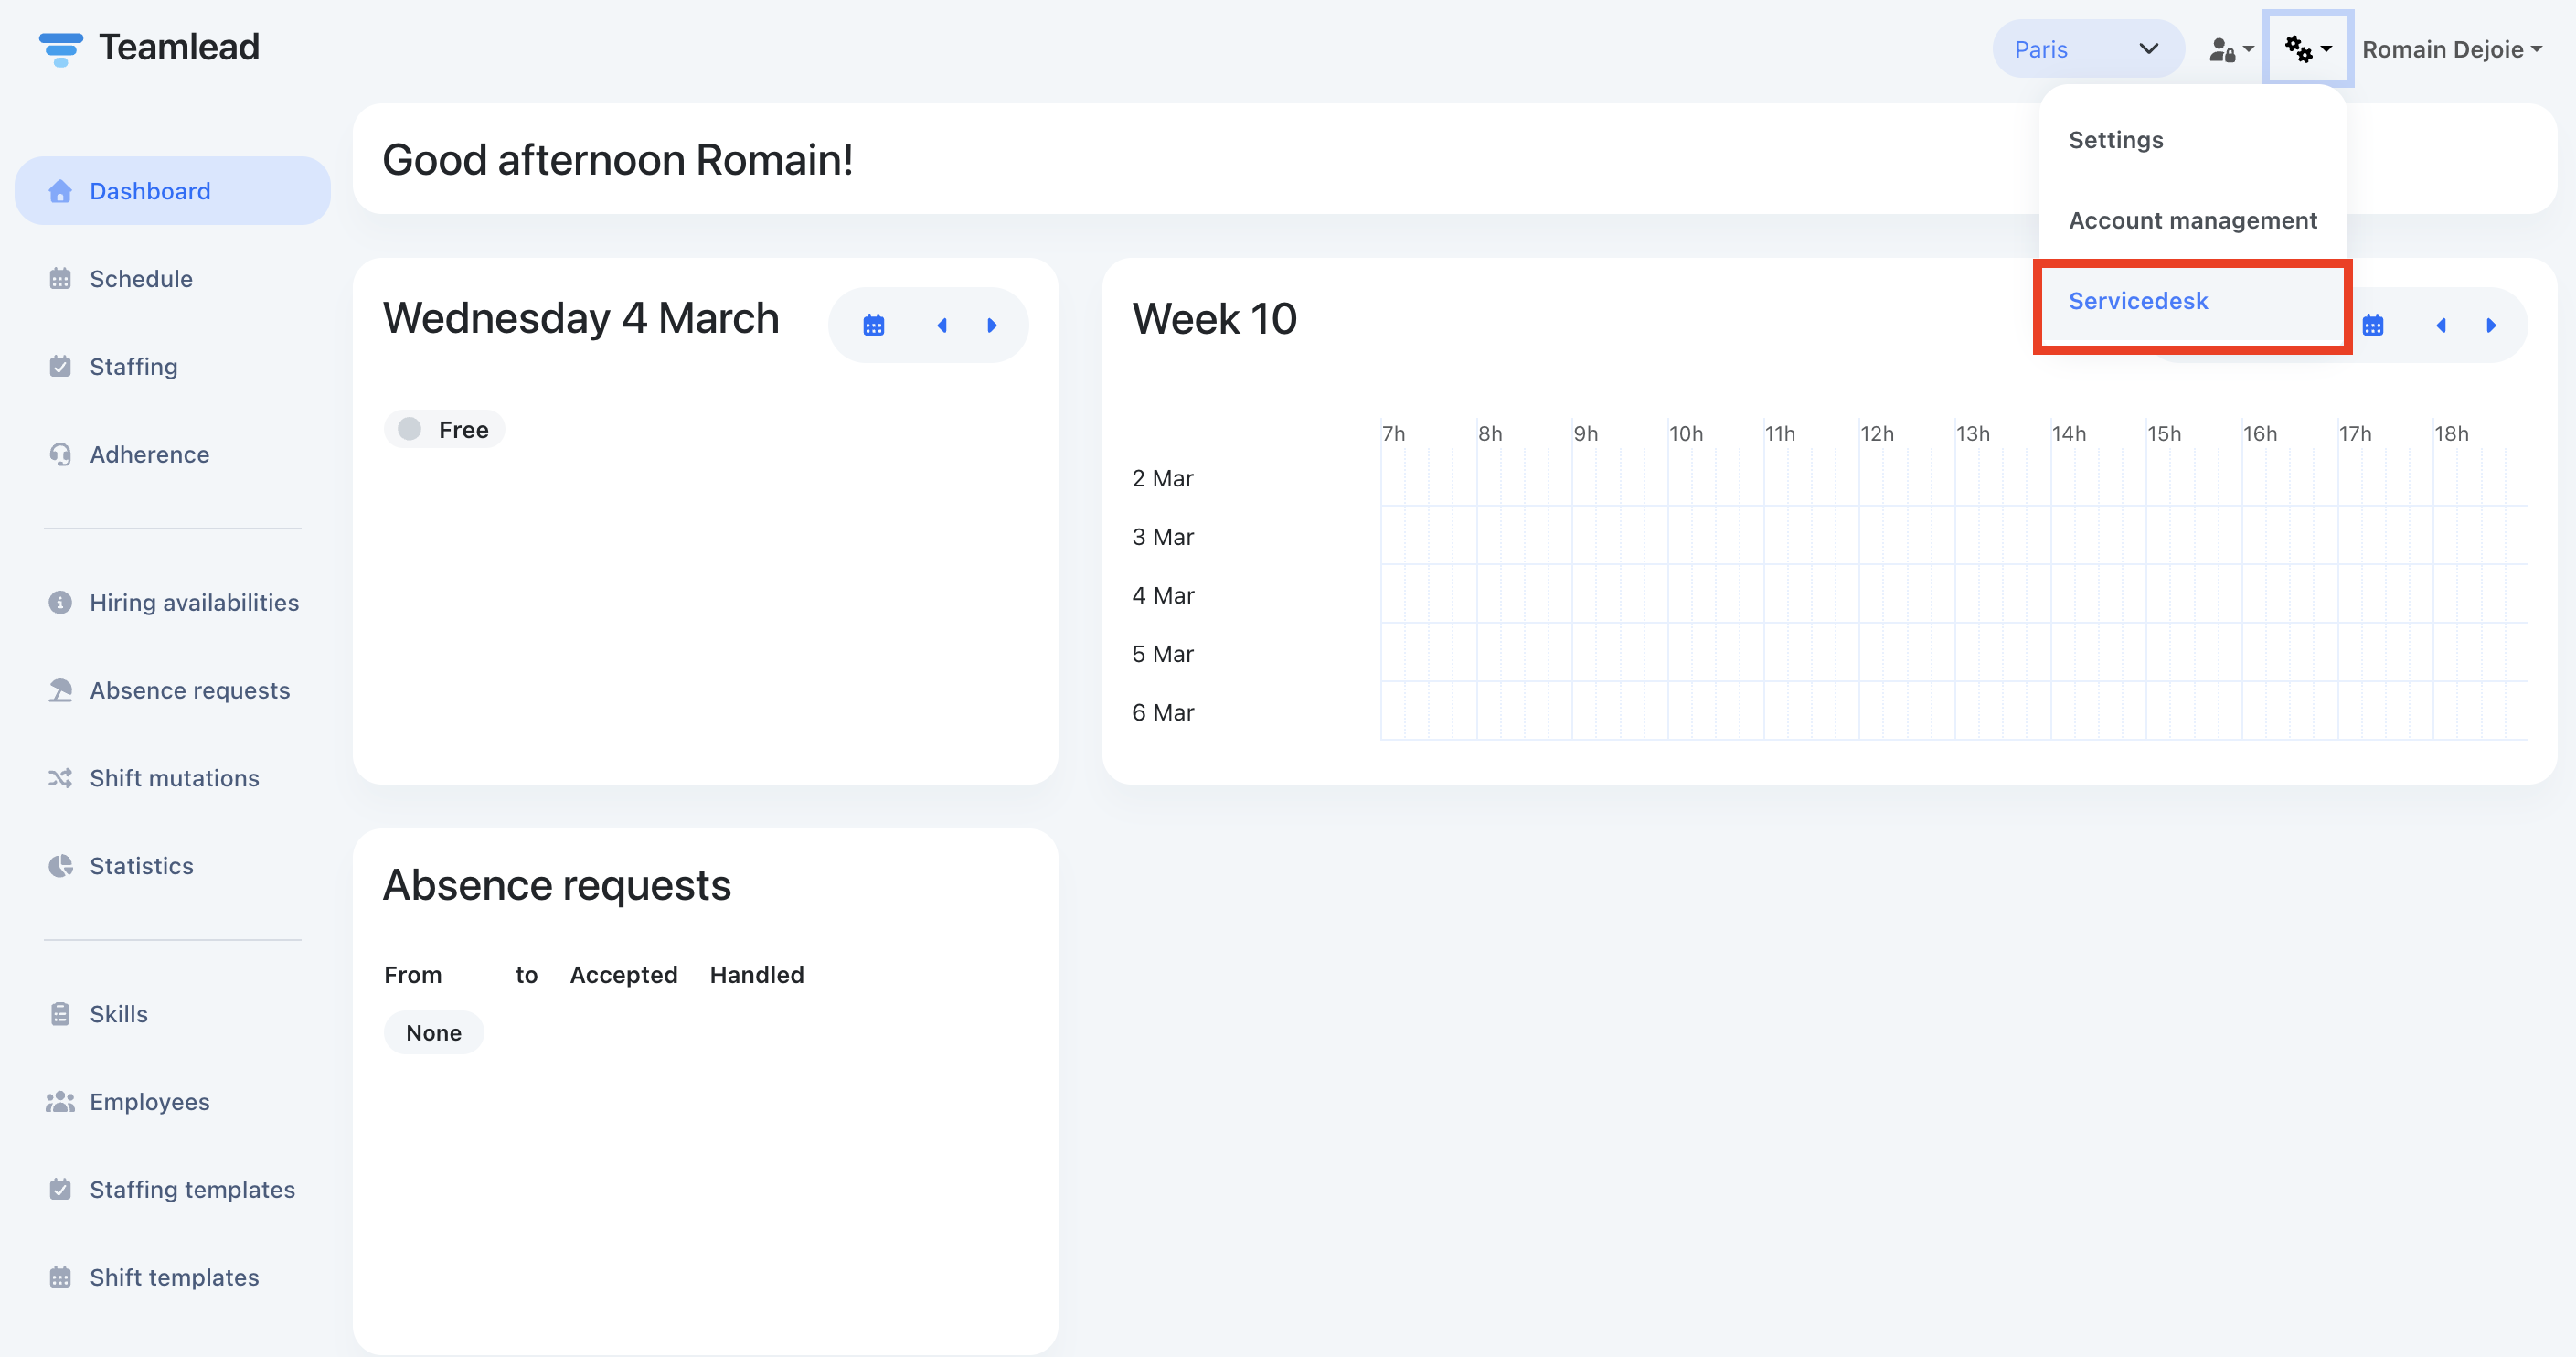Go to Employees in the sidebar
The image size is (2576, 1357).
pos(149,1101)
